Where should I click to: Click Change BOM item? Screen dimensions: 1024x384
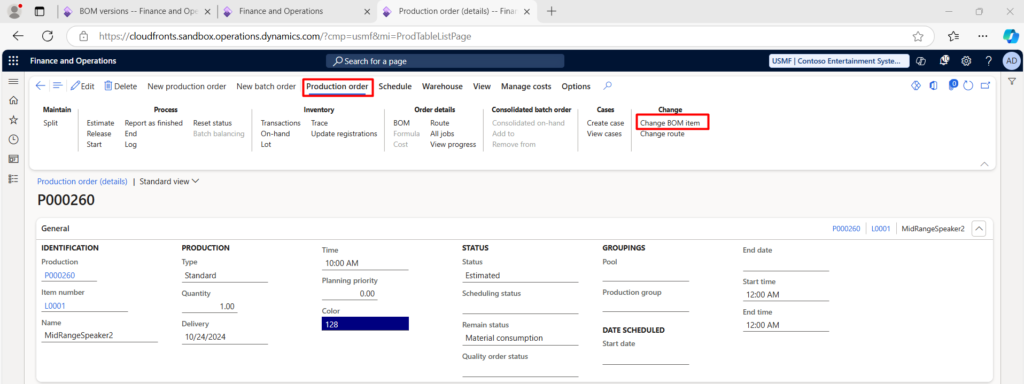coord(670,123)
